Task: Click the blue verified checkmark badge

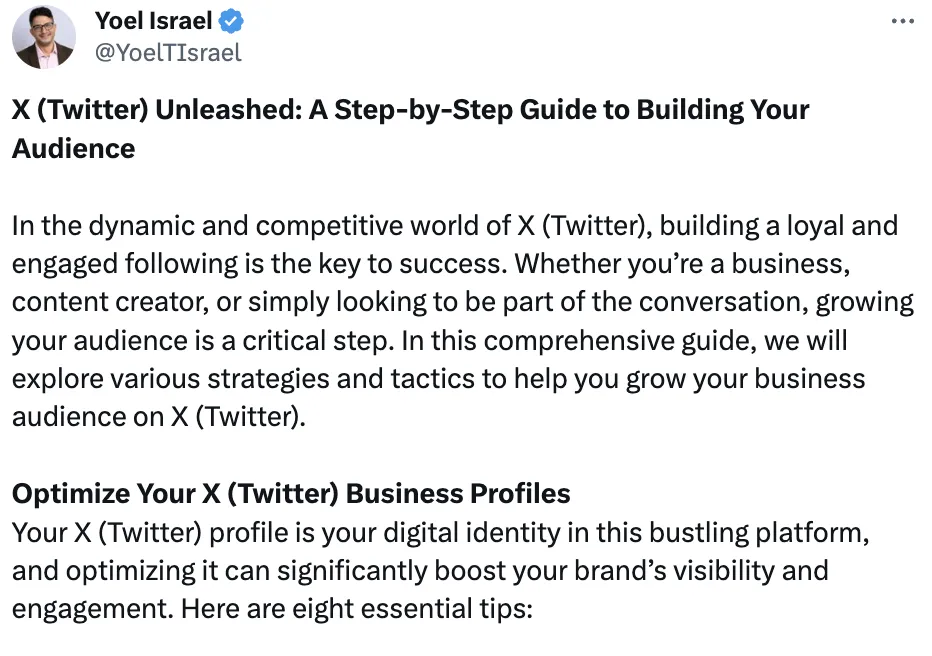Action: click(x=232, y=21)
